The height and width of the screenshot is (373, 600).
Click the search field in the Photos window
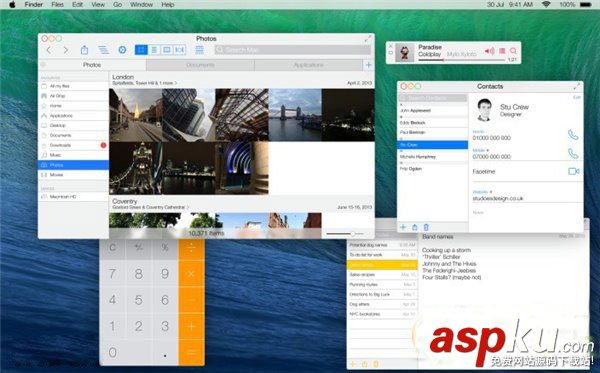tap(292, 50)
